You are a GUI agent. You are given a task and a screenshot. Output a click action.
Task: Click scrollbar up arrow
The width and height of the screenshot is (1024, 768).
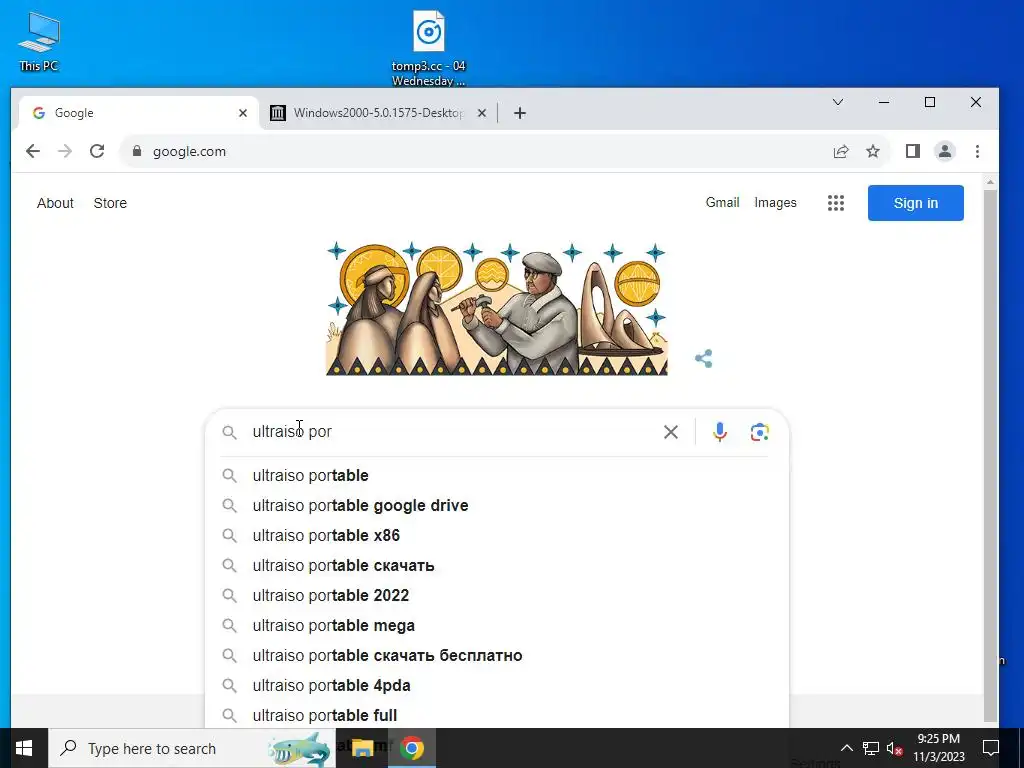[991, 182]
